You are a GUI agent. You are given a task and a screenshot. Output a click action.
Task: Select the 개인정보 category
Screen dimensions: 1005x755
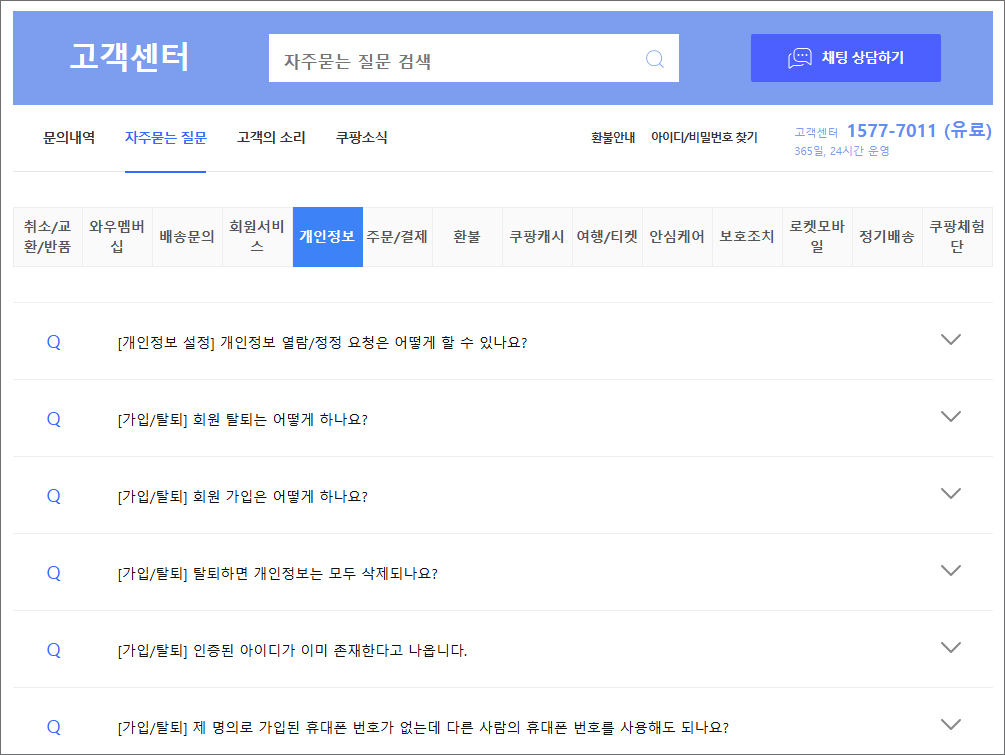(328, 236)
